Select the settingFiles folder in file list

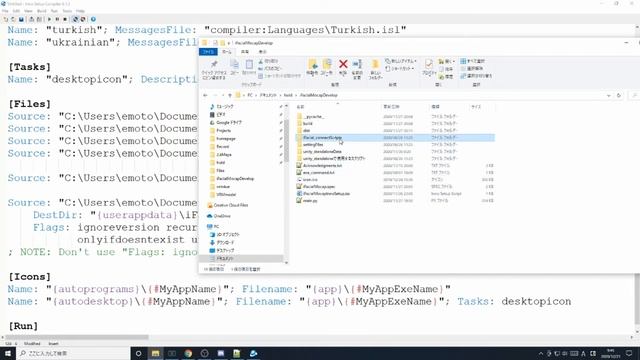313,144
